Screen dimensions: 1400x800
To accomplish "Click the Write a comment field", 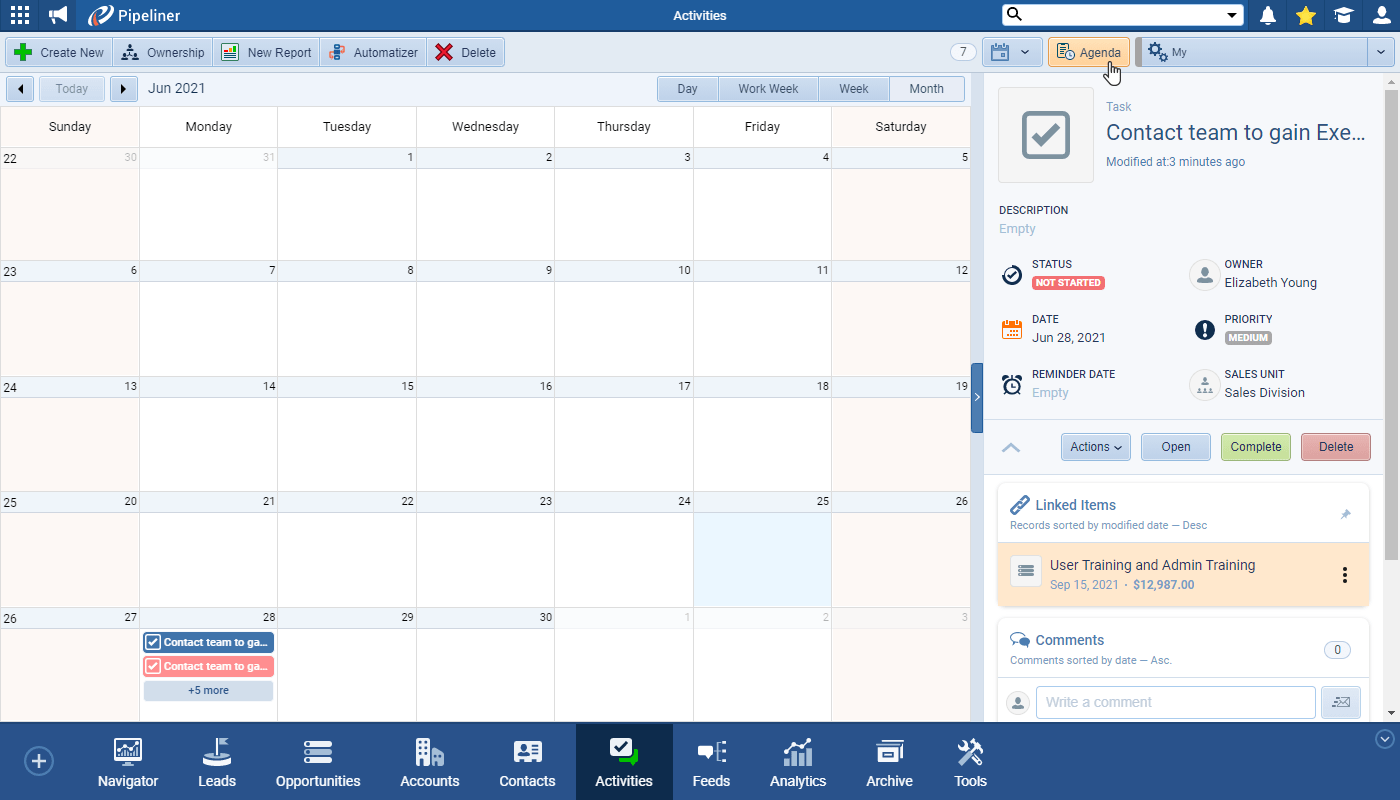I will pos(1175,702).
